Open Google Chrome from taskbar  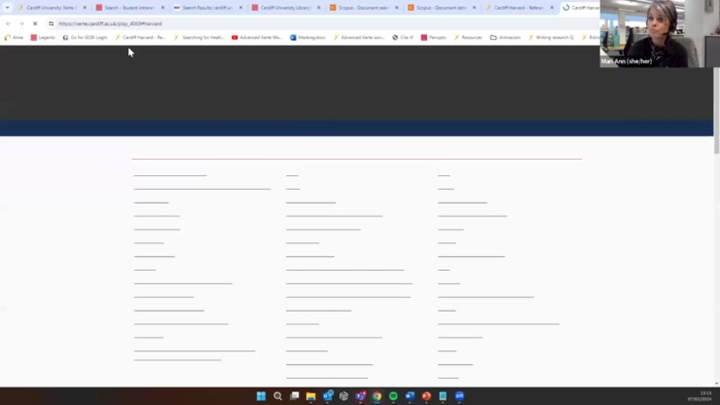pos(377,396)
